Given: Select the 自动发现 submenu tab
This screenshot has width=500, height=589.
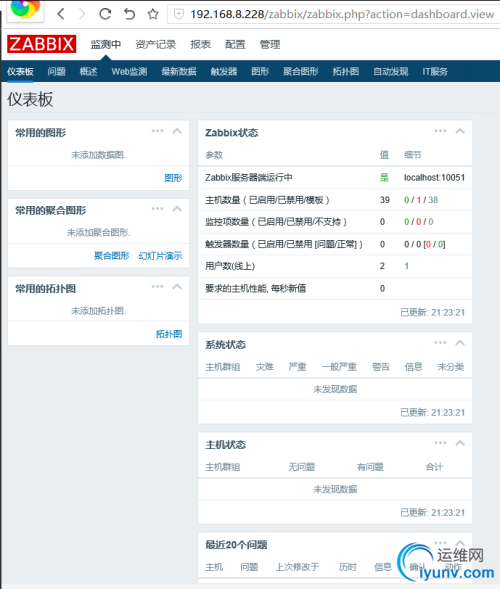Looking at the screenshot, I should tap(391, 71).
